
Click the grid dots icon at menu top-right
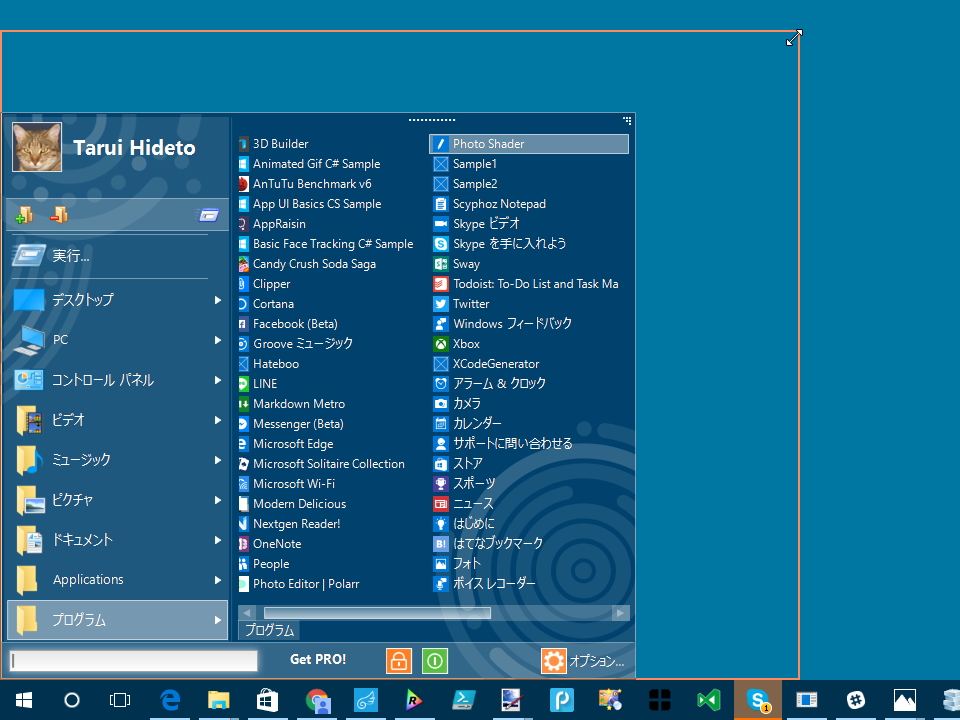coord(627,121)
